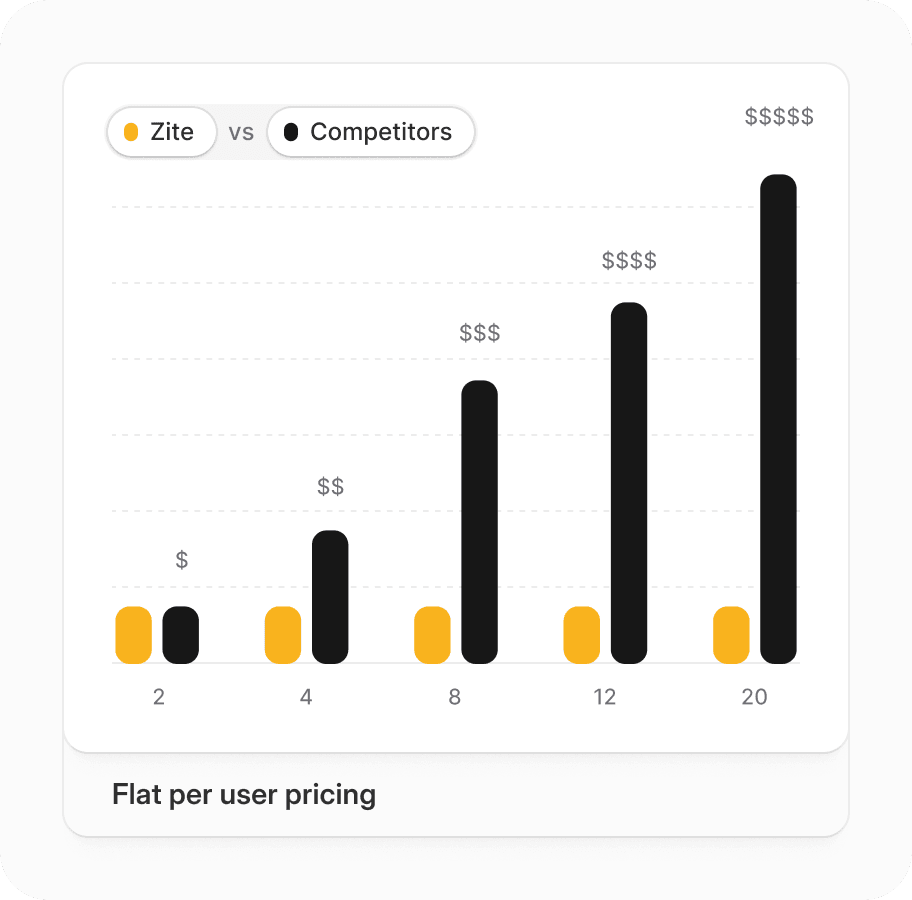Click the Flat per user pricing caption

[244, 795]
